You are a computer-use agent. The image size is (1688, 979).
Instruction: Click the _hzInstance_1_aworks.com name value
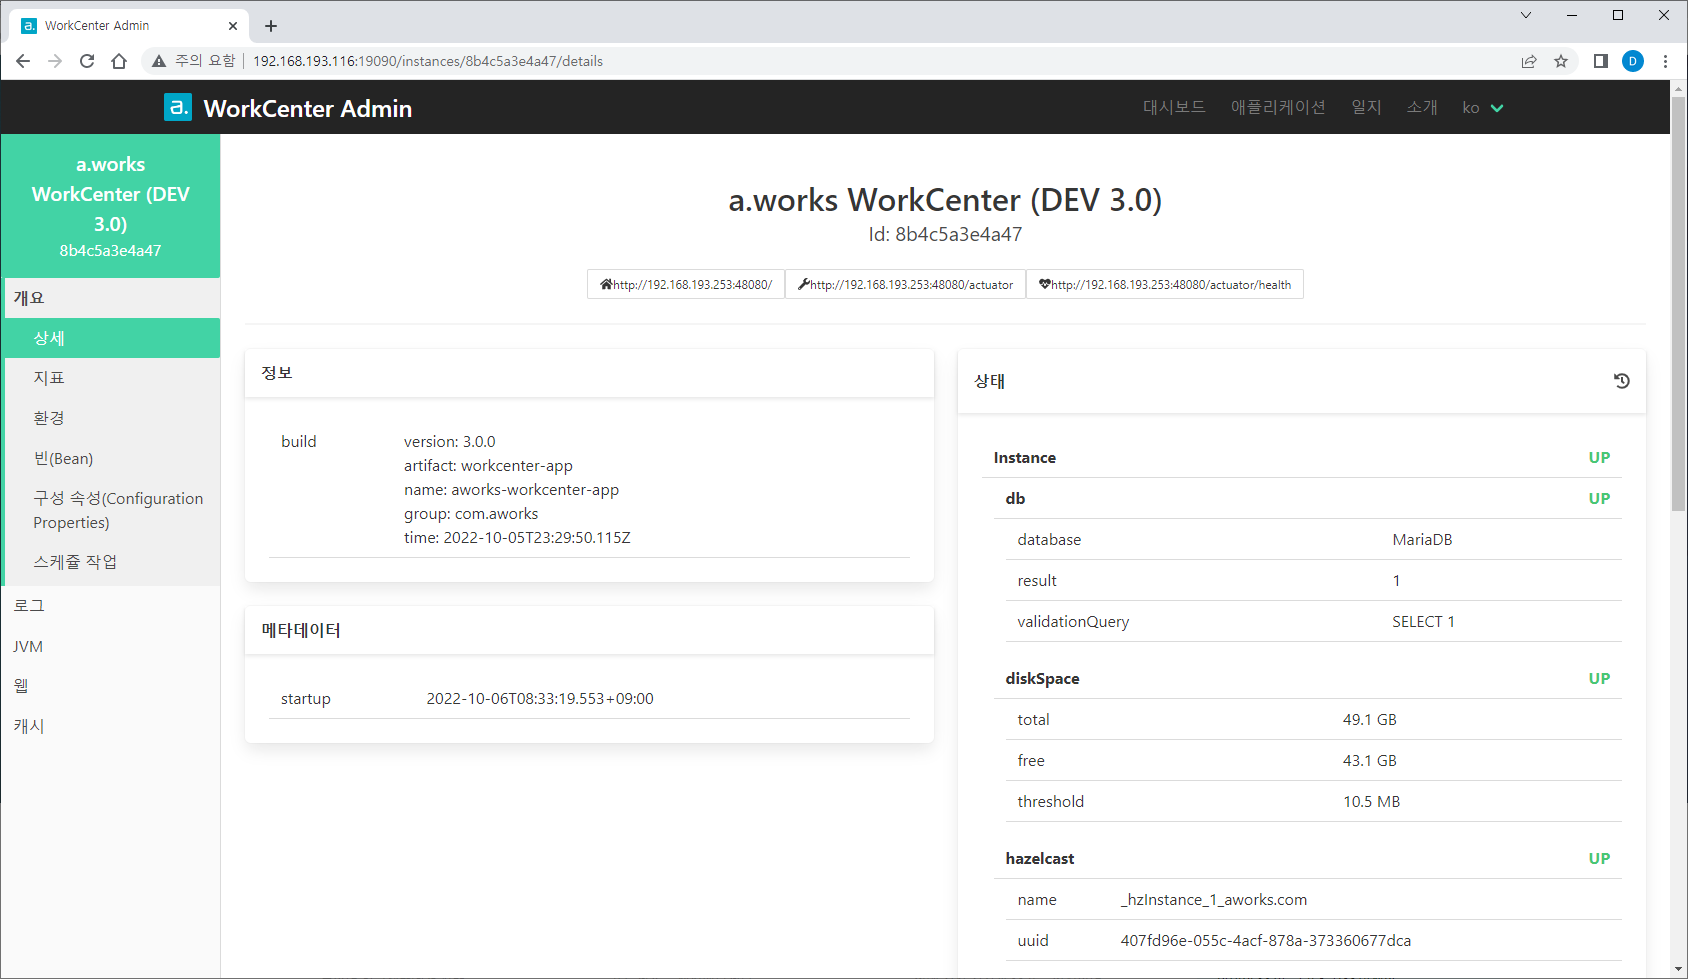click(x=1213, y=899)
